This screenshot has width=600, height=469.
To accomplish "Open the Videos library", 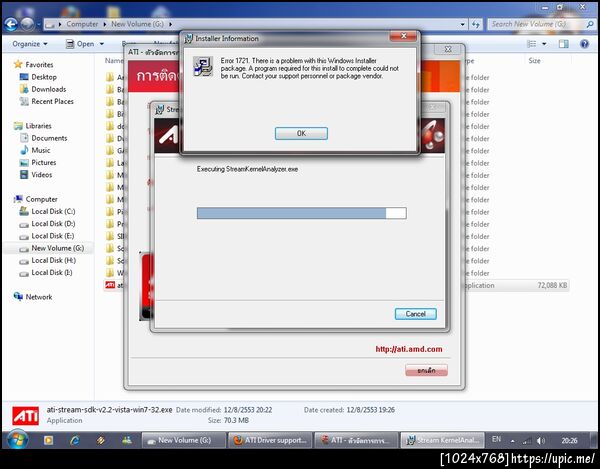I will click(x=41, y=175).
